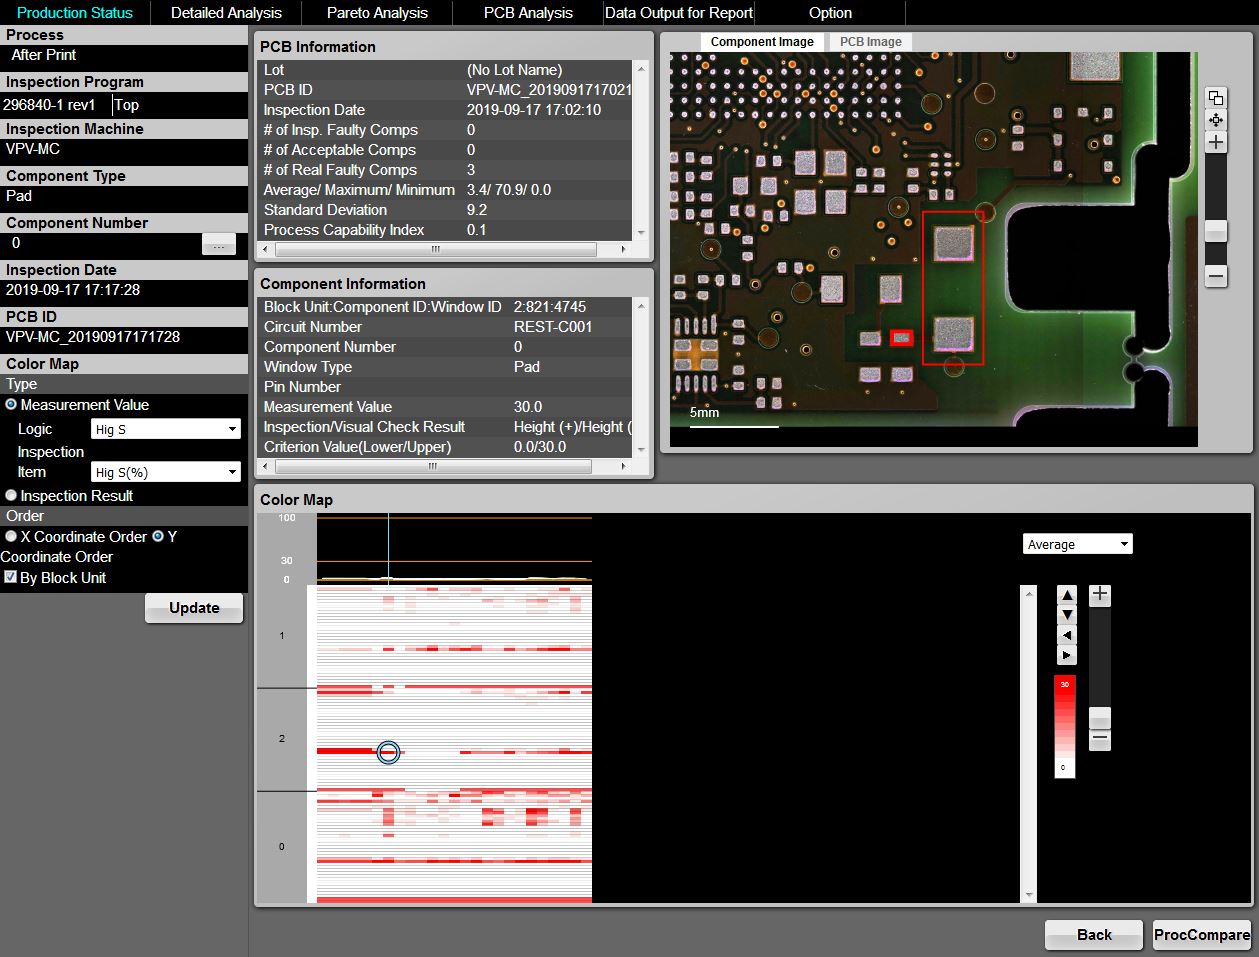Pan color map down with down arrow
Image resolution: width=1259 pixels, height=957 pixels.
(x=1067, y=615)
